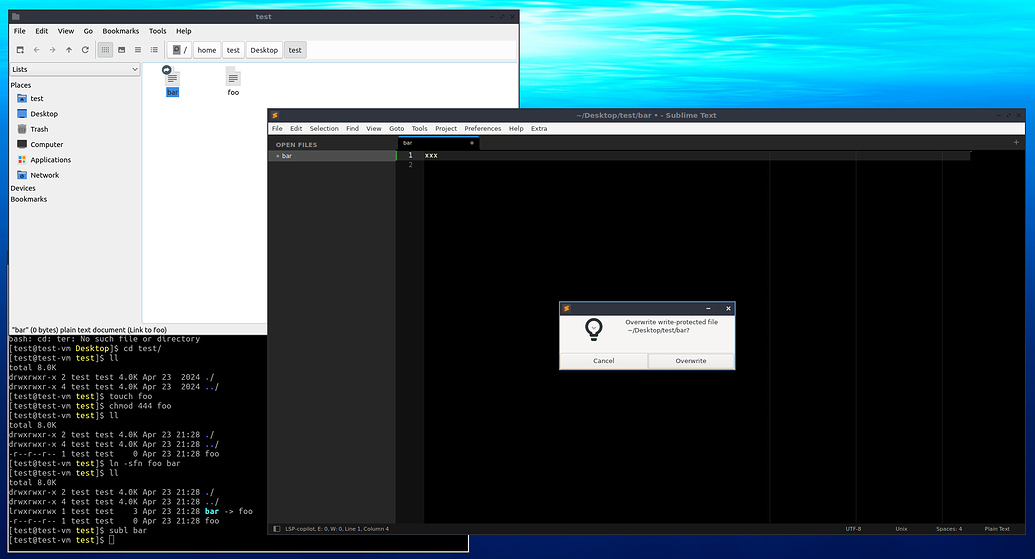Select the foo file icon
Screen dimensions: 1035x559
coord(233,80)
